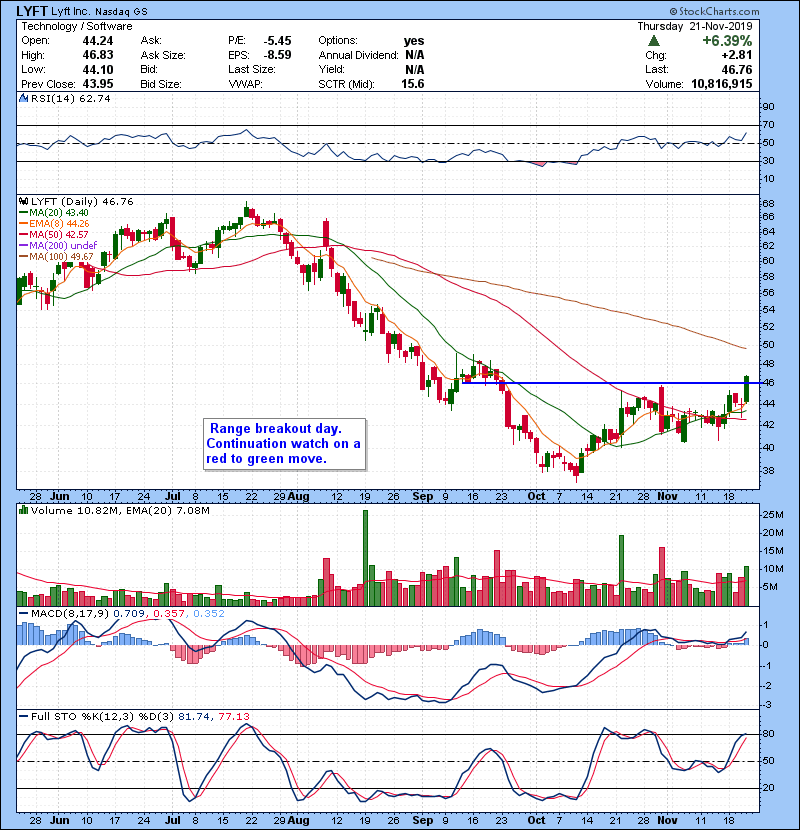This screenshot has width=800, height=830.
Task: Click the High value 46.83
Action: (98, 55)
